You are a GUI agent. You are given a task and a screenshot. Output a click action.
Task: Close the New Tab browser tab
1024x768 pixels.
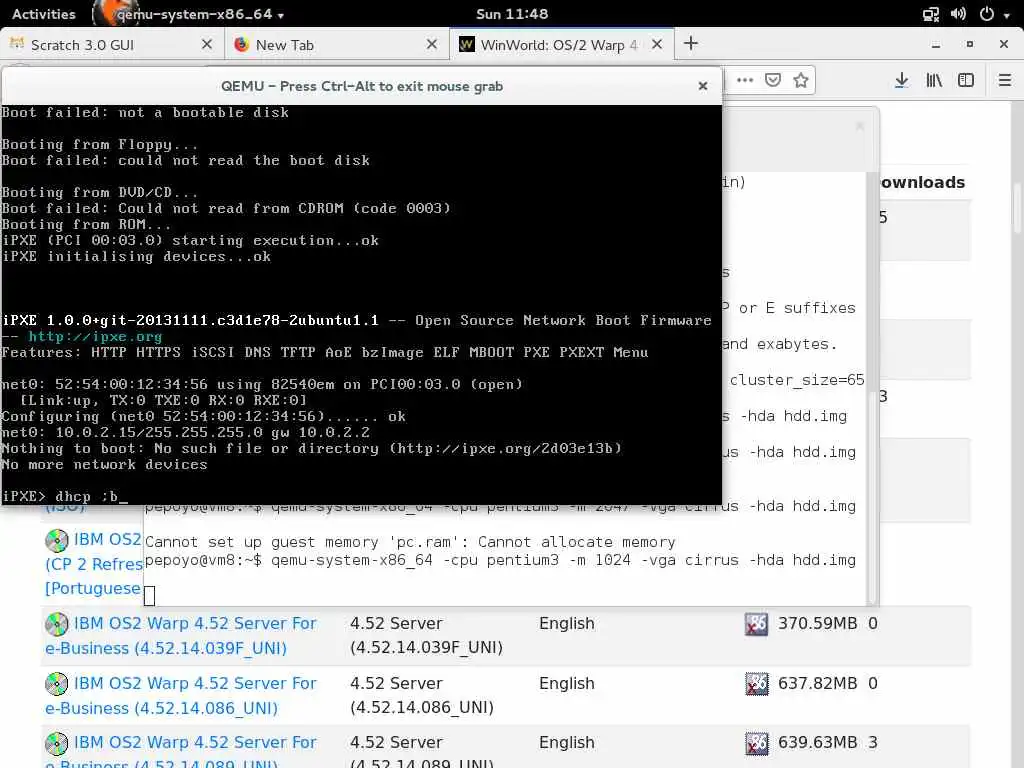pyautogui.click(x=432, y=44)
